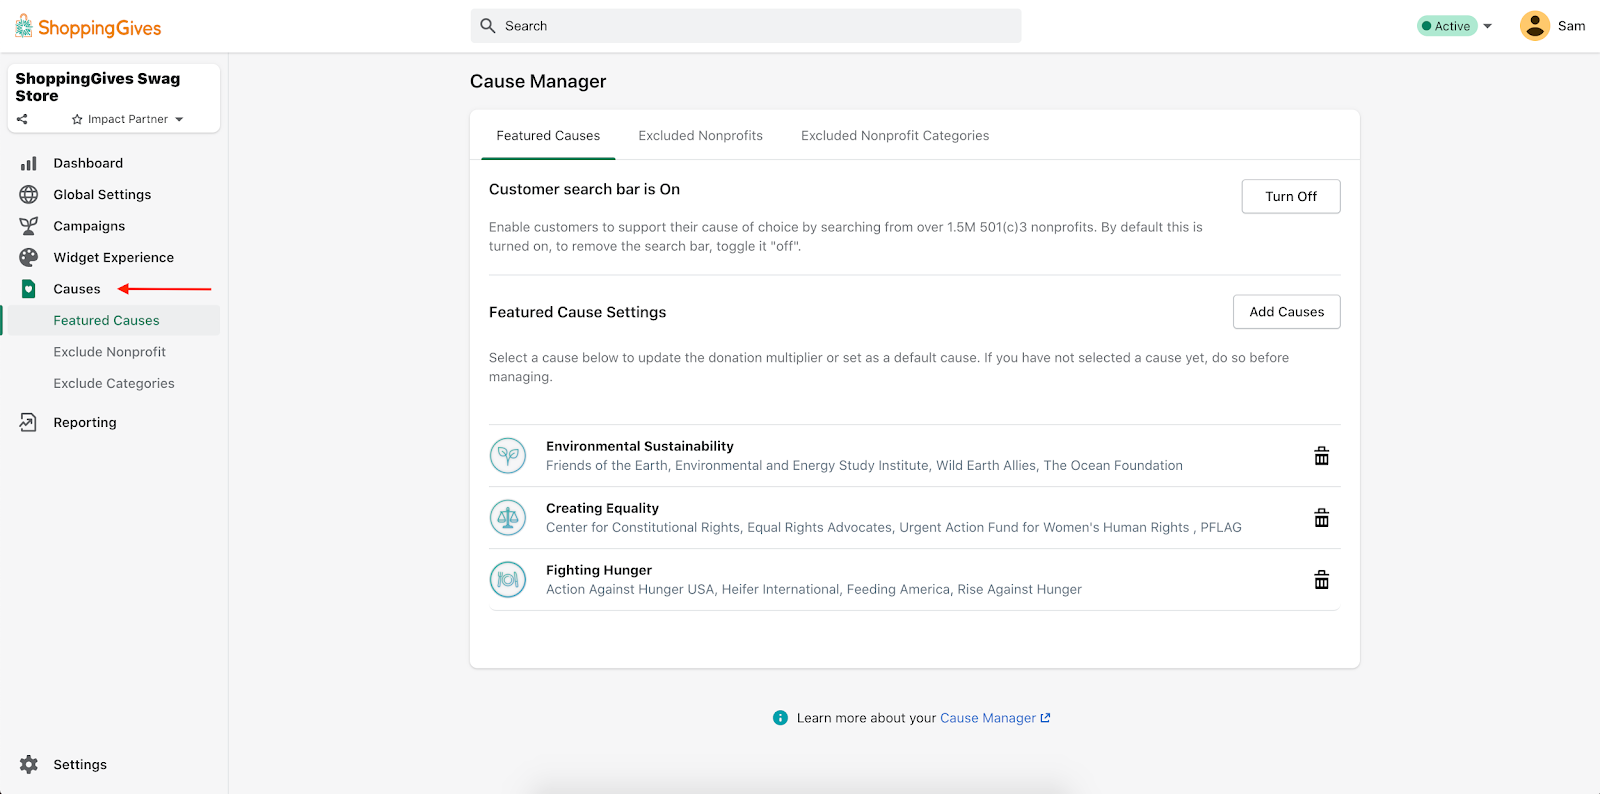
Task: Click the Widget Experience palette icon
Action: click(x=29, y=258)
